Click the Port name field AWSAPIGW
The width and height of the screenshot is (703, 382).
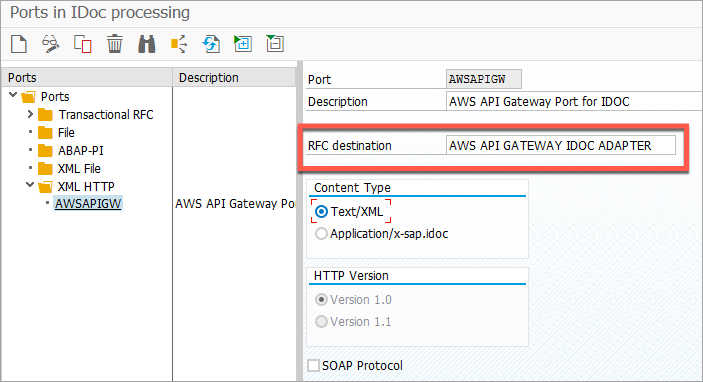click(484, 79)
